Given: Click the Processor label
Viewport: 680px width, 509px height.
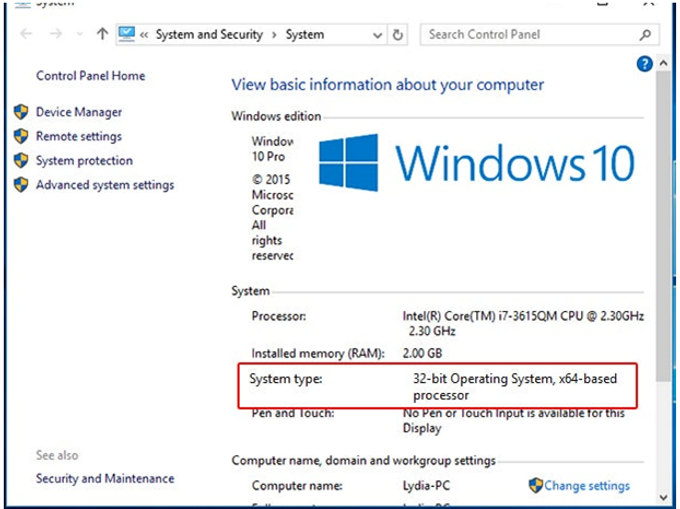Looking at the screenshot, I should point(278,316).
